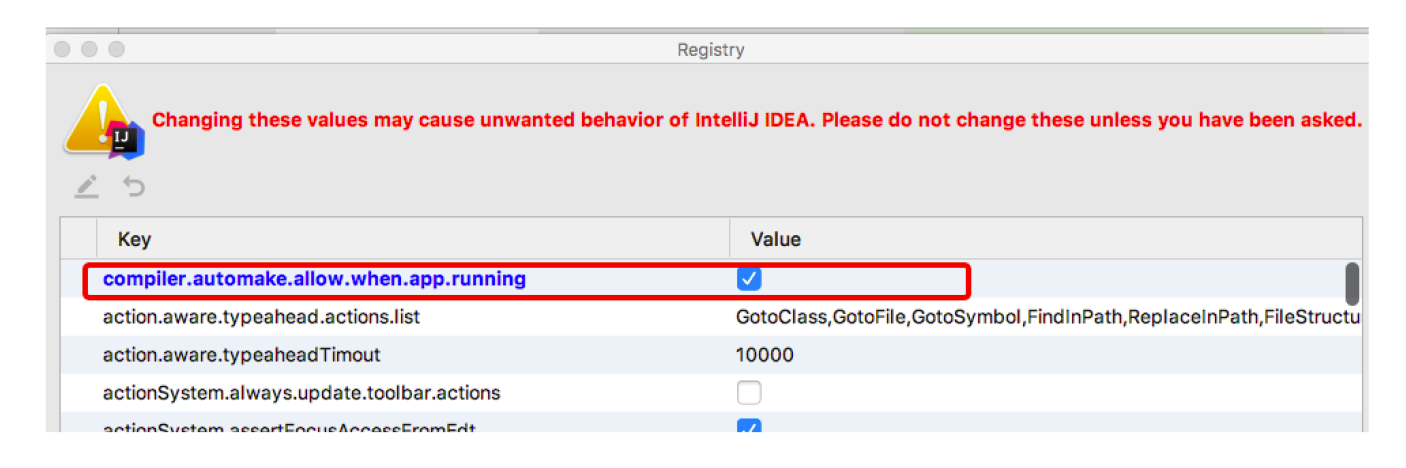Click the yellow minimize window button

[x=90, y=49]
